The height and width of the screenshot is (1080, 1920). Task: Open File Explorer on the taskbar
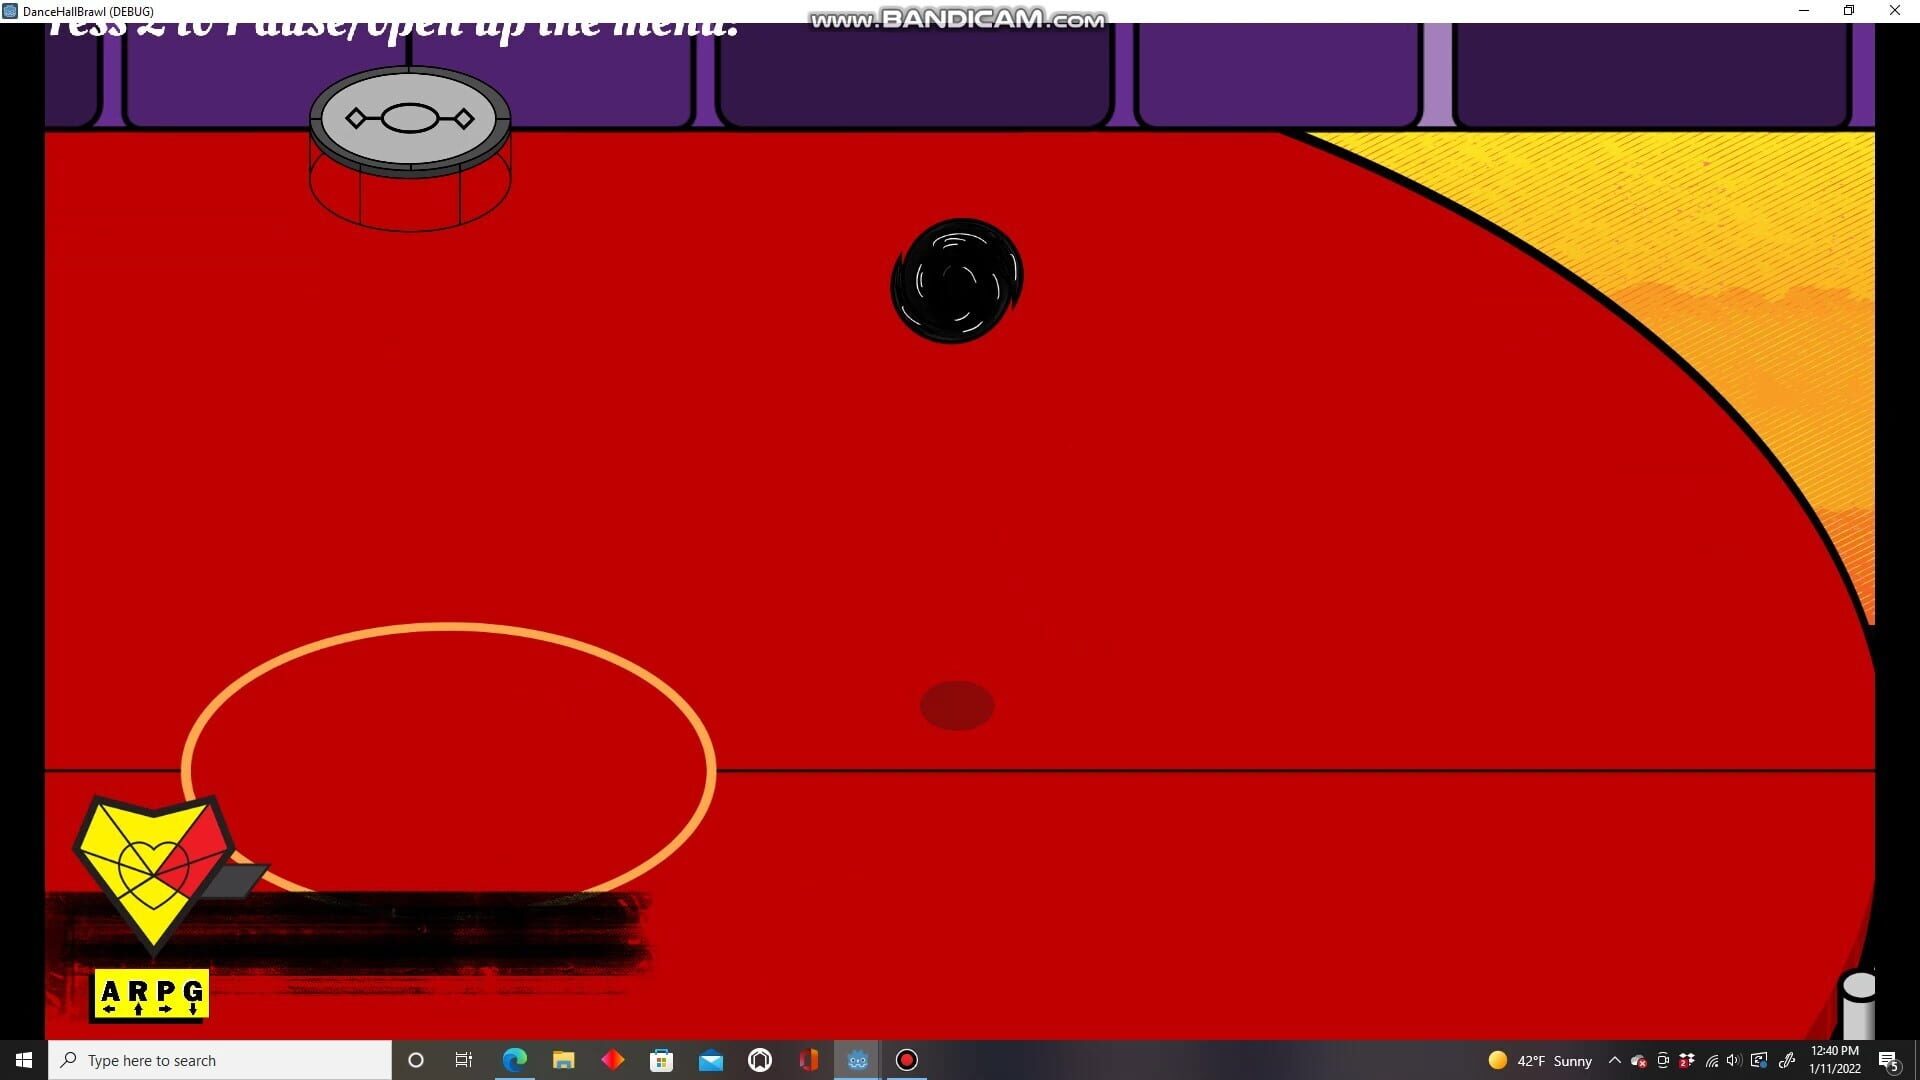tap(564, 1060)
